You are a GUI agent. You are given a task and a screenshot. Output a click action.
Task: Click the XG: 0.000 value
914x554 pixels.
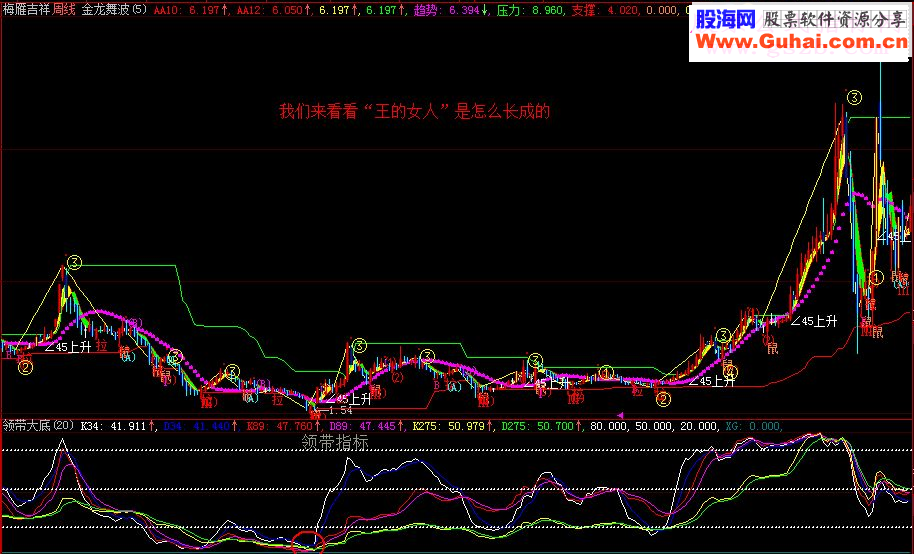[754, 426]
